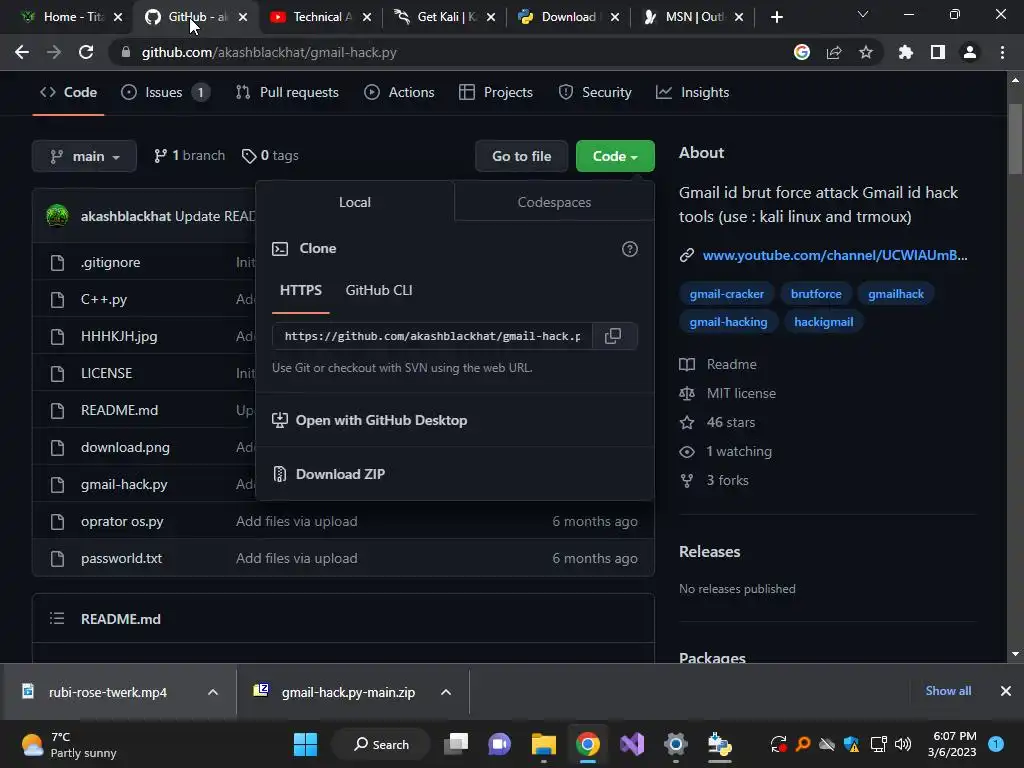Open the notification badge in the taskbar

tap(996, 744)
